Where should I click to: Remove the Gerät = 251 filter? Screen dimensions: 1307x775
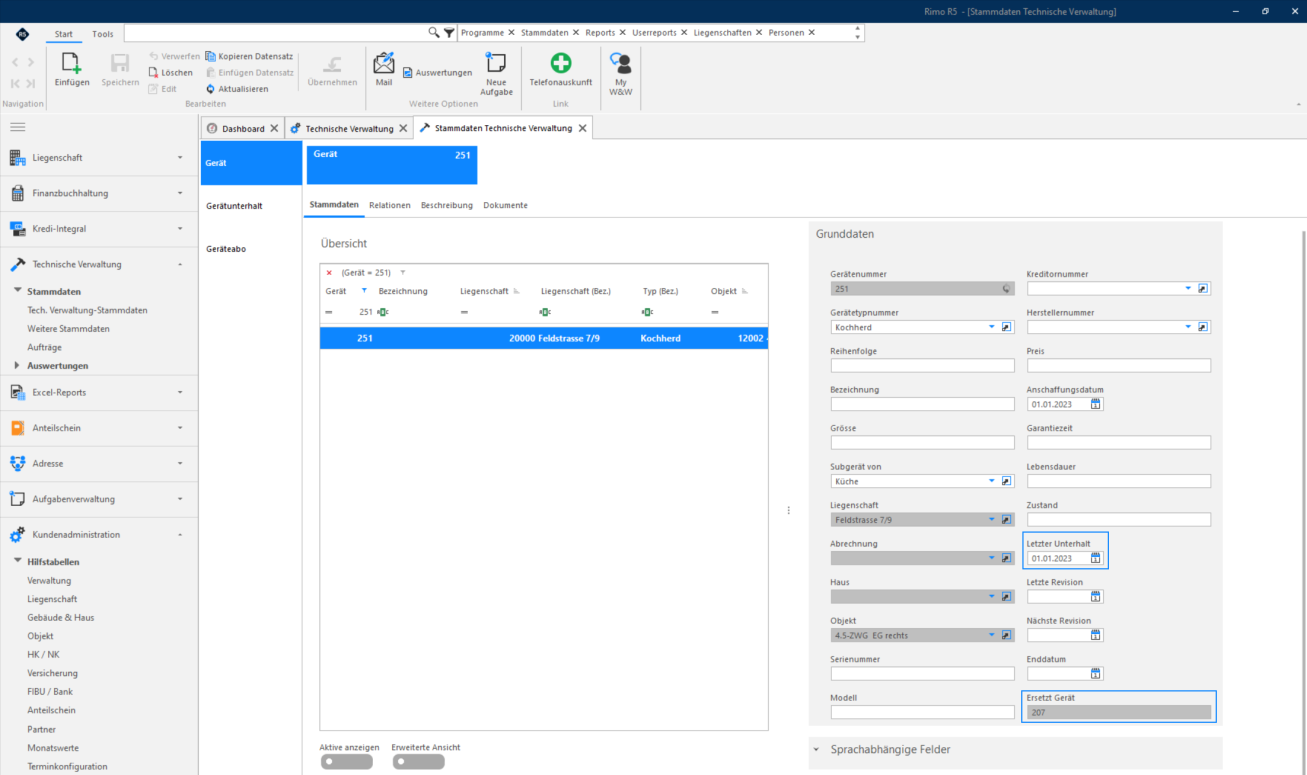point(329,272)
